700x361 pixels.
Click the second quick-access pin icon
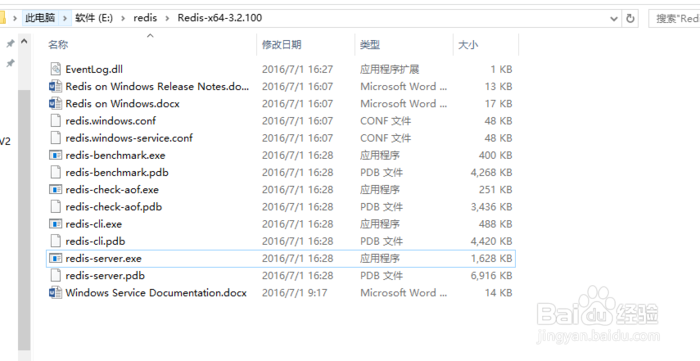click(x=10, y=63)
